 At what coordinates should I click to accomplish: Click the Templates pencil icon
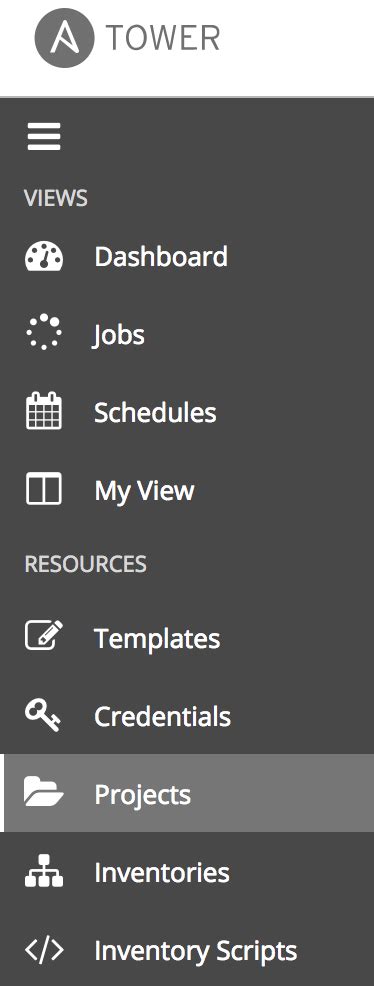point(44,636)
